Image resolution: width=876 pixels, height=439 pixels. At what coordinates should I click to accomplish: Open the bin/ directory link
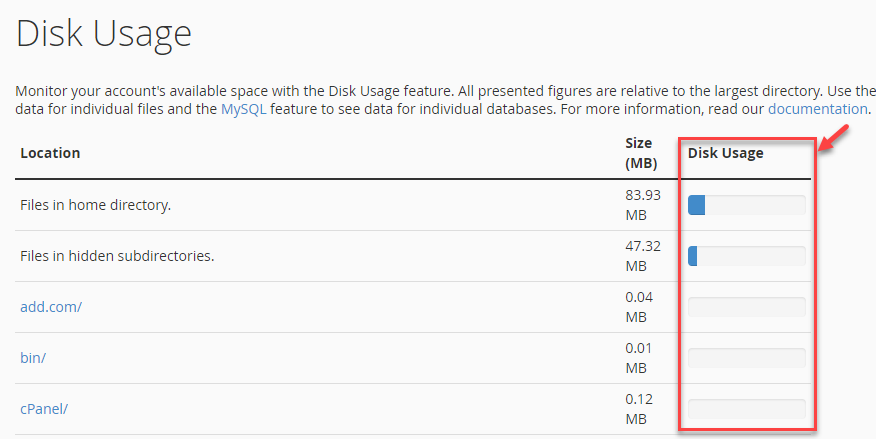coord(34,358)
